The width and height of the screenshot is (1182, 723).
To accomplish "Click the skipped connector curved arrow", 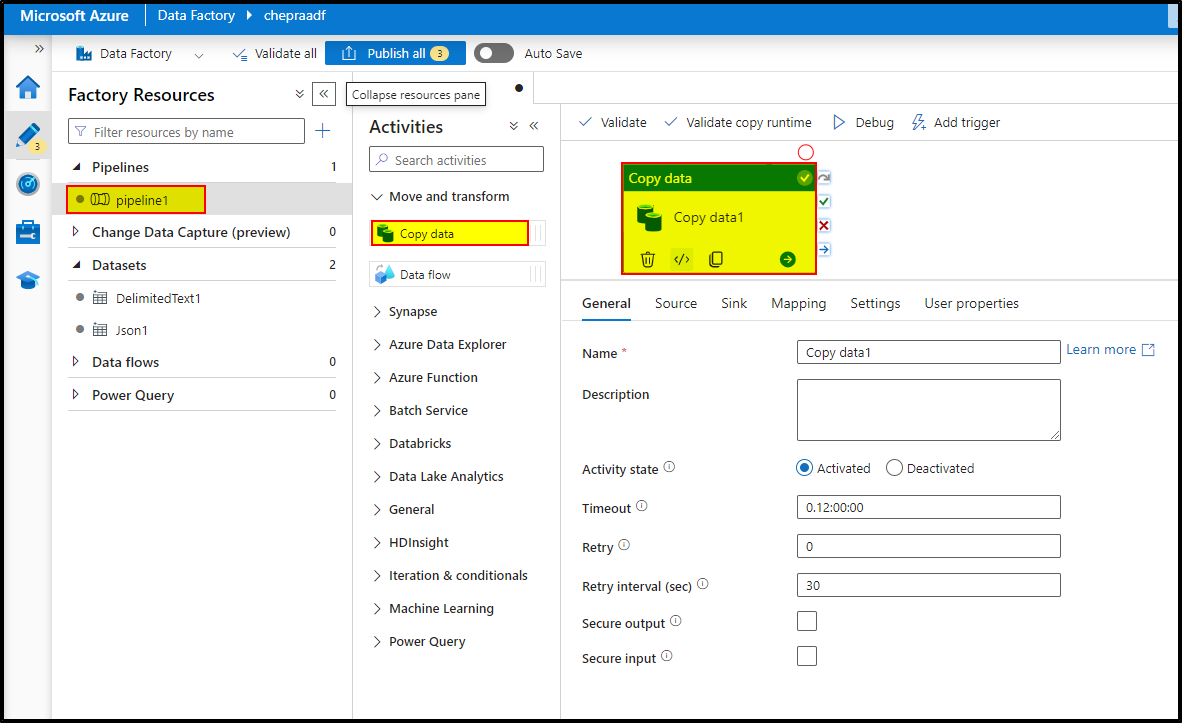I will click(x=824, y=178).
